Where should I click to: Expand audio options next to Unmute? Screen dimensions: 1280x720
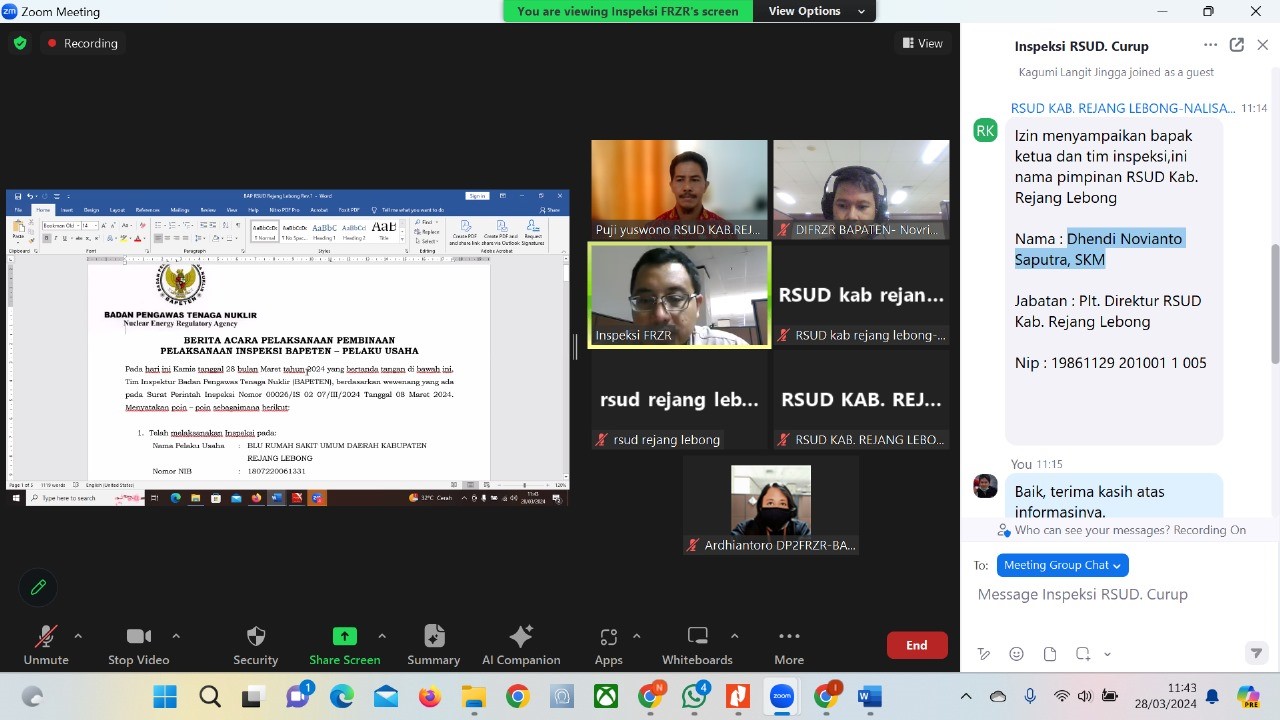78,636
